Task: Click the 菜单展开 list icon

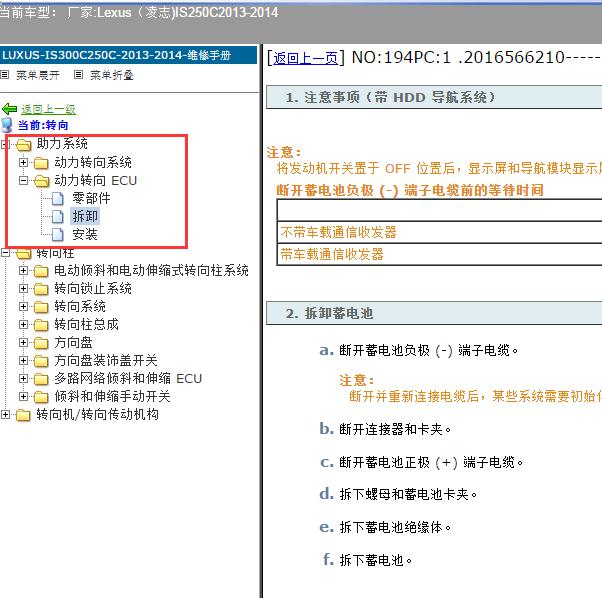Action: pyautogui.click(x=5, y=75)
